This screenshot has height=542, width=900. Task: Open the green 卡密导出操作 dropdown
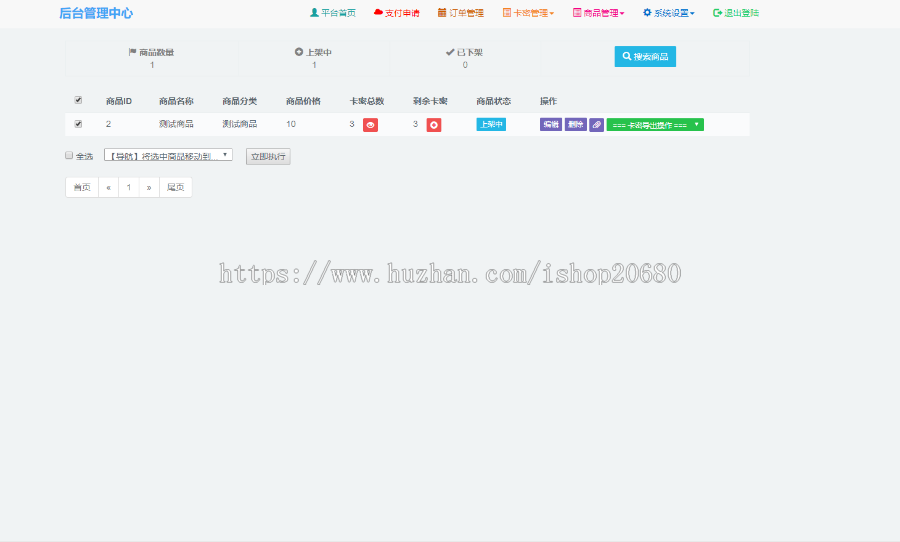point(655,125)
